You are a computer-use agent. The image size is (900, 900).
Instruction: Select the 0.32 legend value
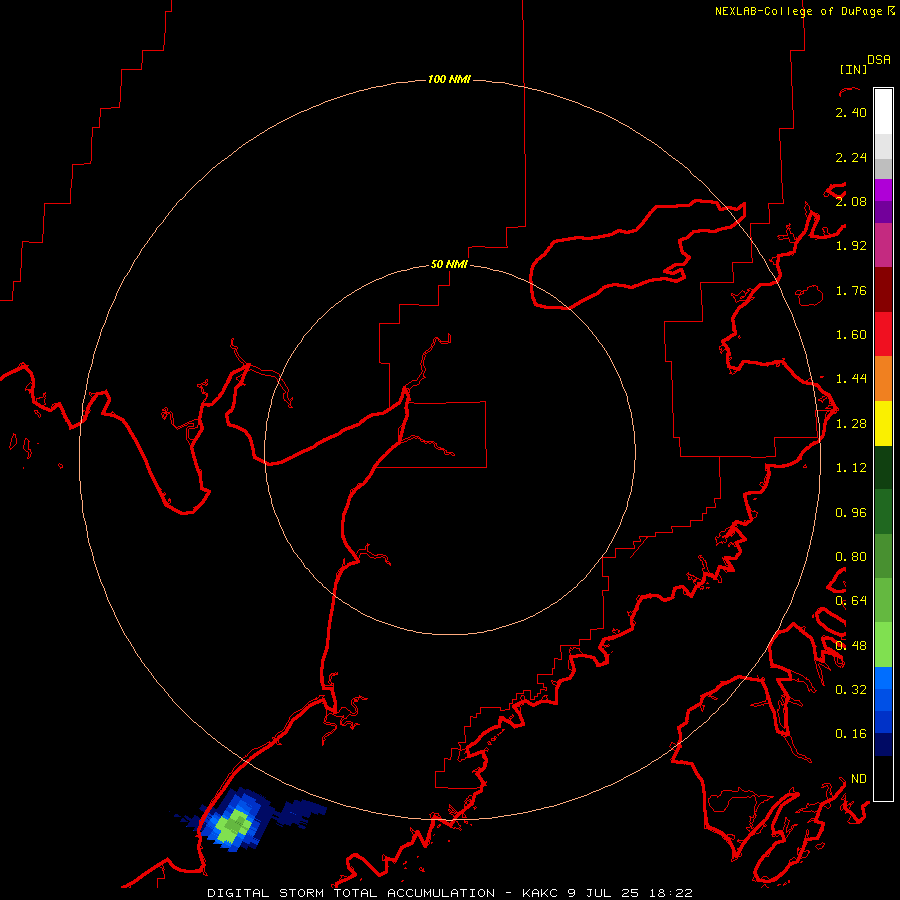tap(851, 689)
